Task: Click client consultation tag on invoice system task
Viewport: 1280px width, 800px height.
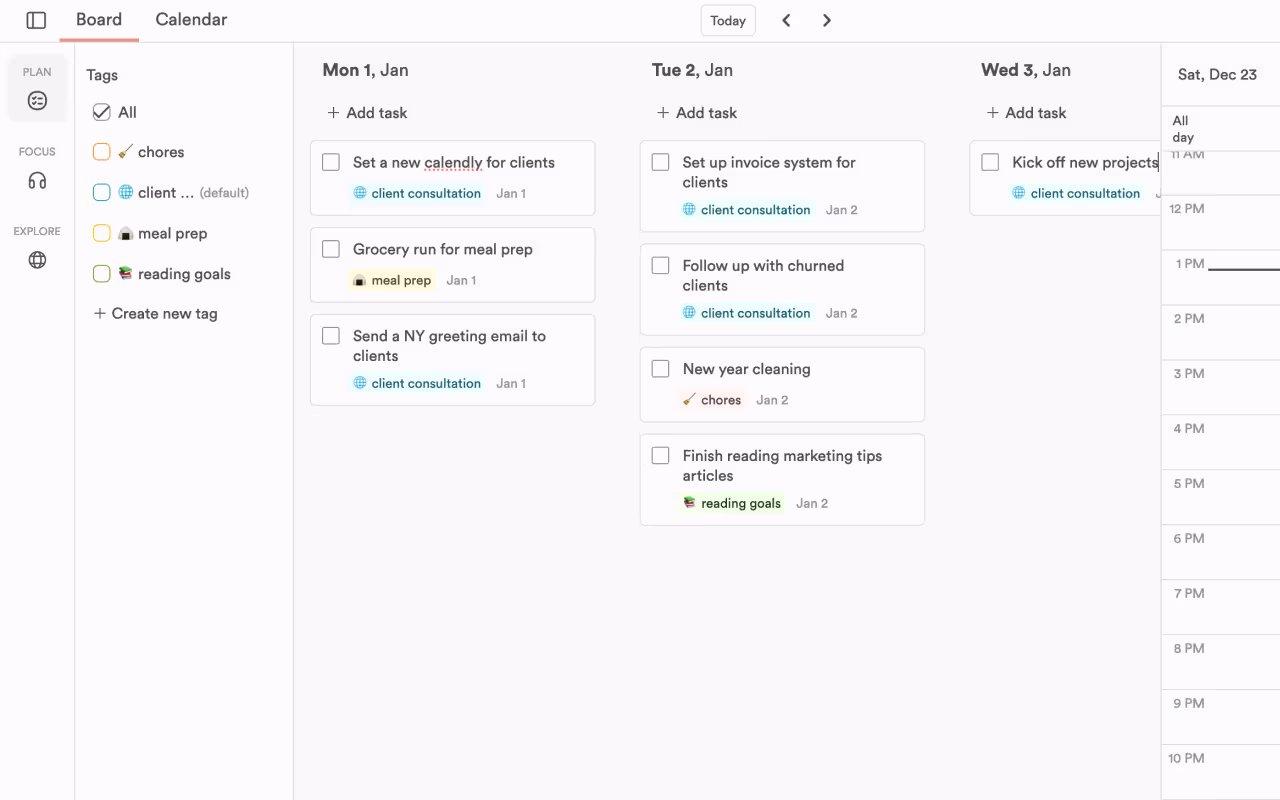Action: coord(747,210)
